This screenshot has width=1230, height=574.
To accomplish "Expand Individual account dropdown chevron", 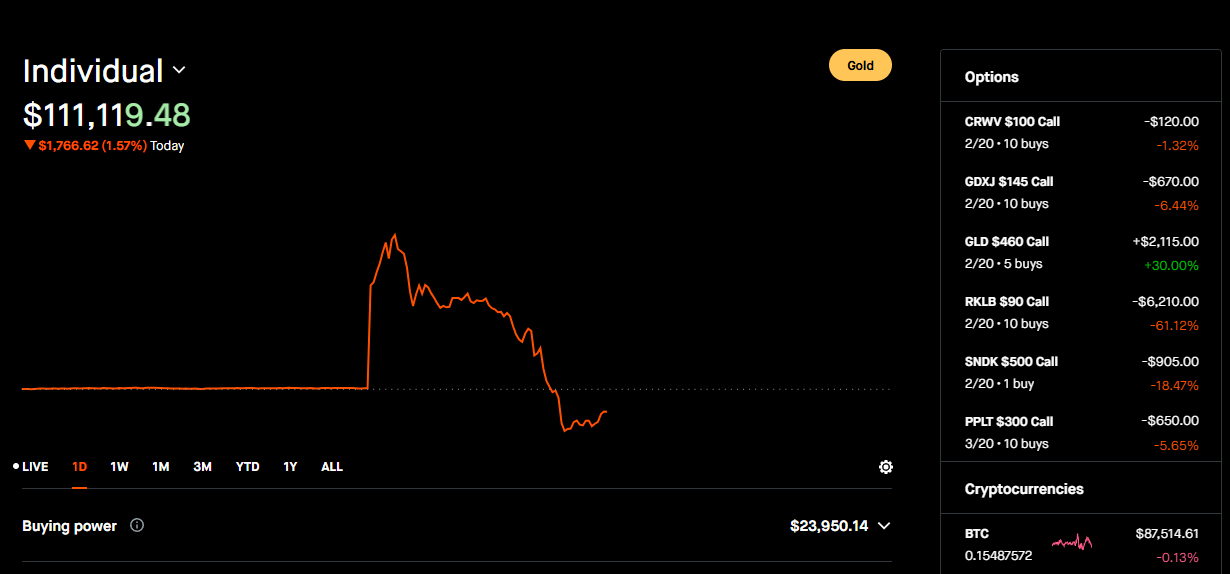I will [179, 70].
